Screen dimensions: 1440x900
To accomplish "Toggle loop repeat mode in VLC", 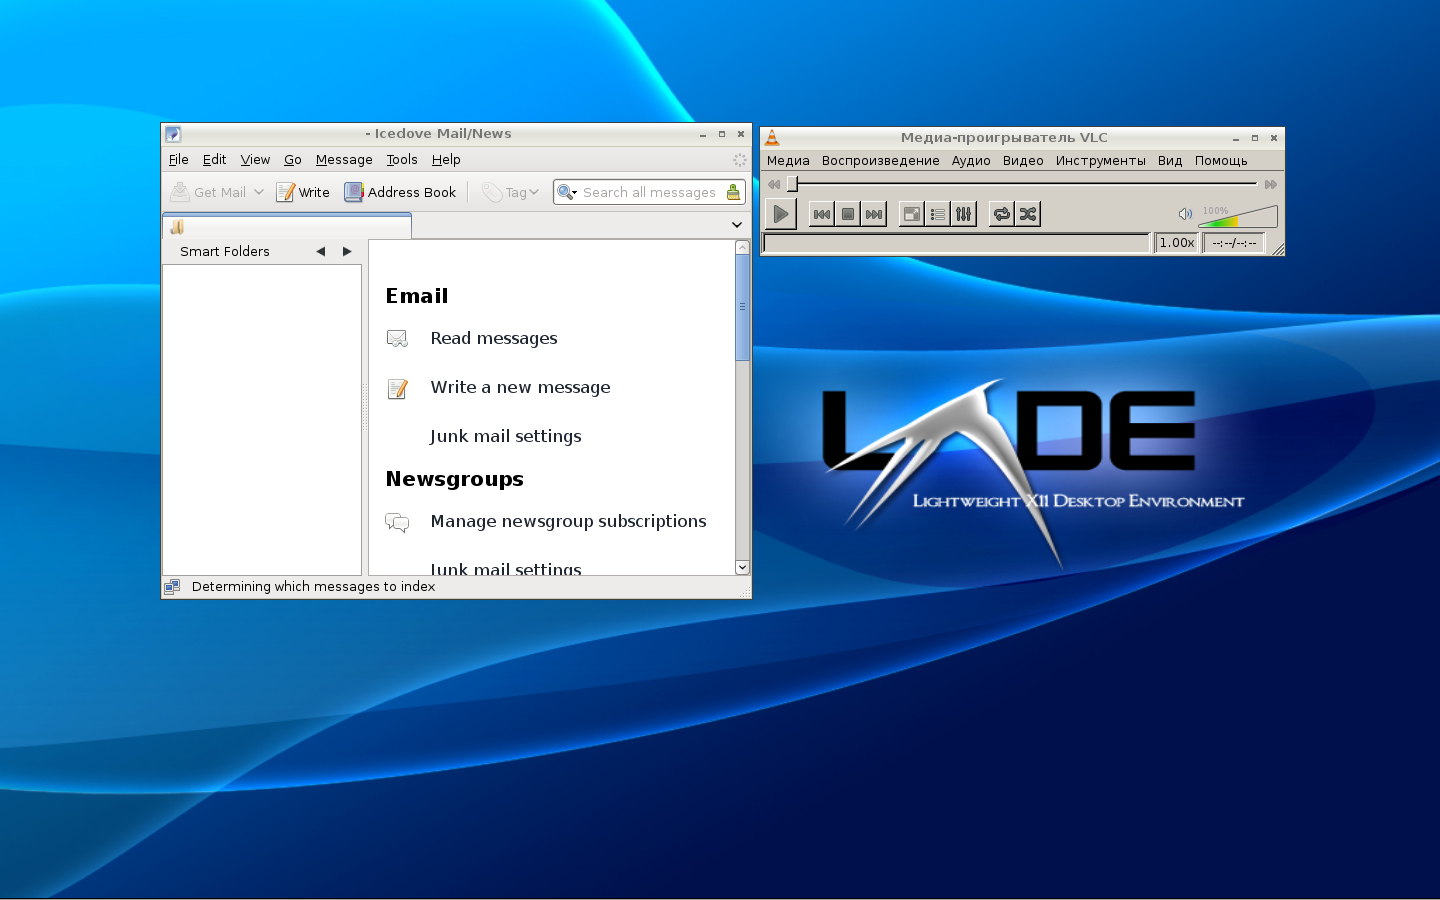I will click(1002, 214).
